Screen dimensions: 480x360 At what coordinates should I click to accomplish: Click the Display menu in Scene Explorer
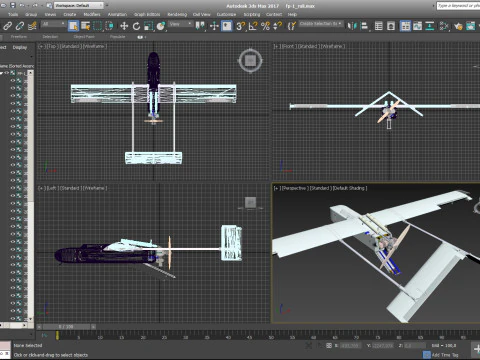pyautogui.click(x=20, y=48)
